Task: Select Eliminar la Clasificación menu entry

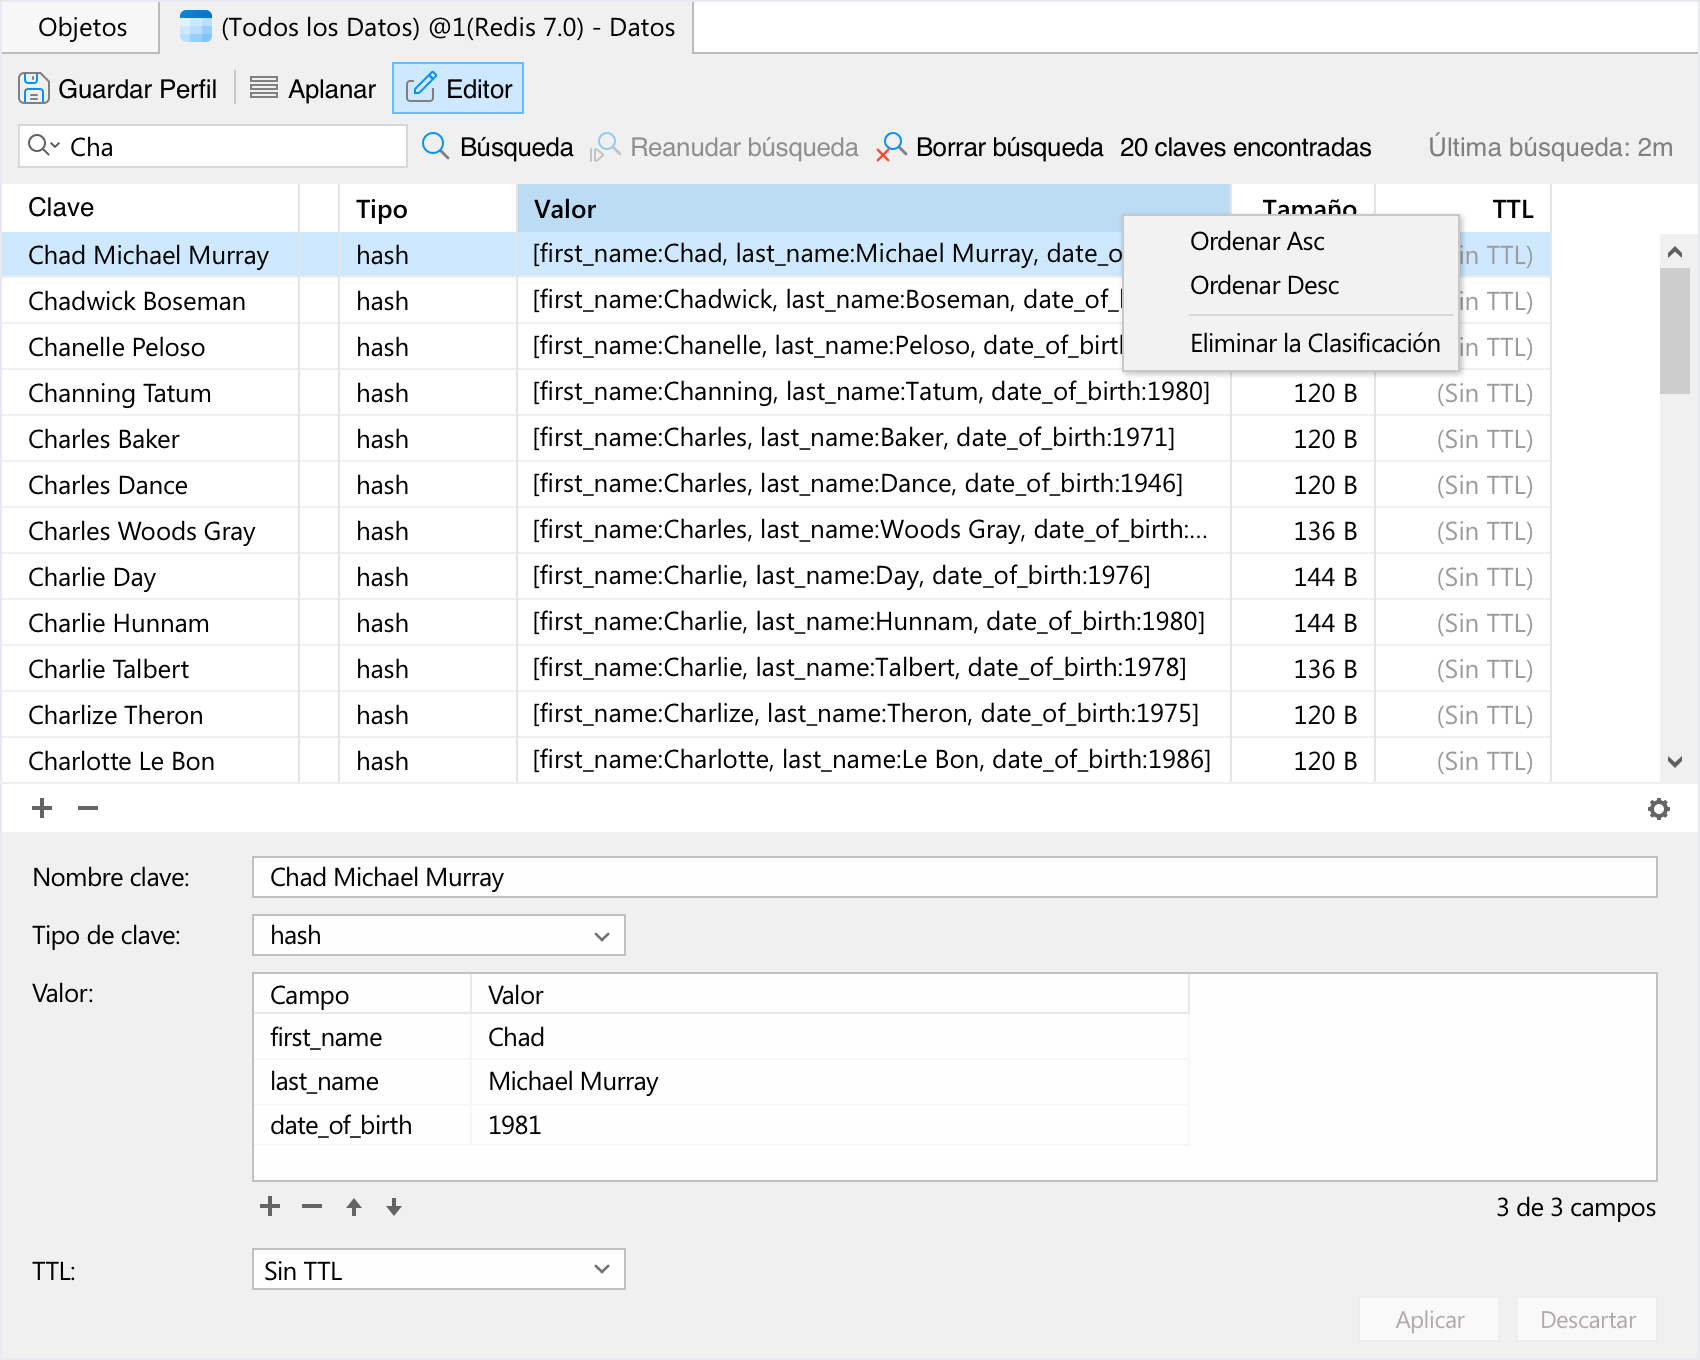Action: click(x=1314, y=343)
